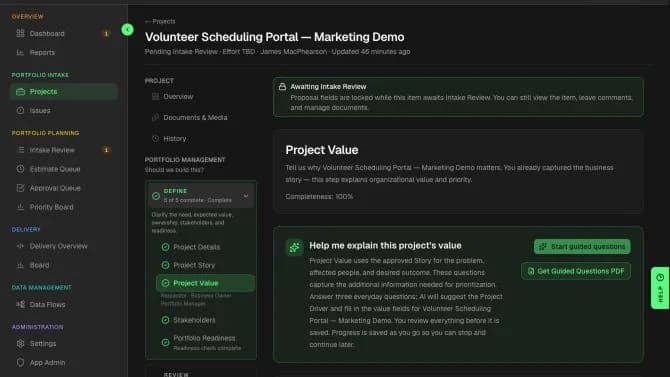The image size is (670, 377).
Task: Click the Intake Review list icon
Action: [x=20, y=150]
